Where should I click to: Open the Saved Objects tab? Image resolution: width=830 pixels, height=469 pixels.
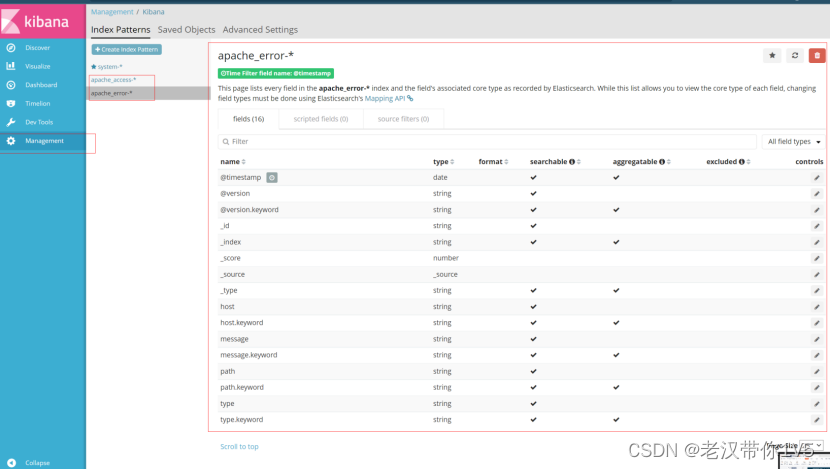click(186, 30)
